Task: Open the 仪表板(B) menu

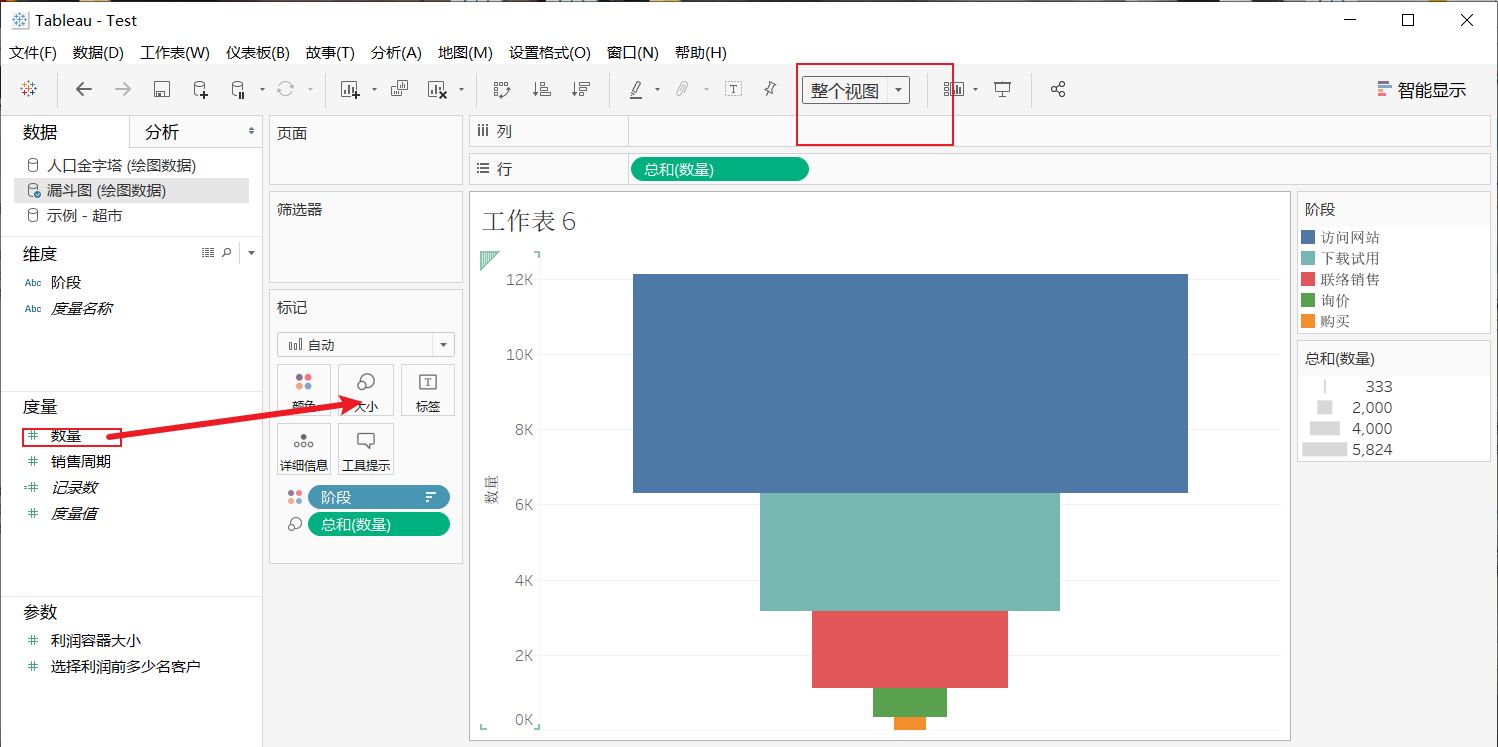Action: click(257, 52)
